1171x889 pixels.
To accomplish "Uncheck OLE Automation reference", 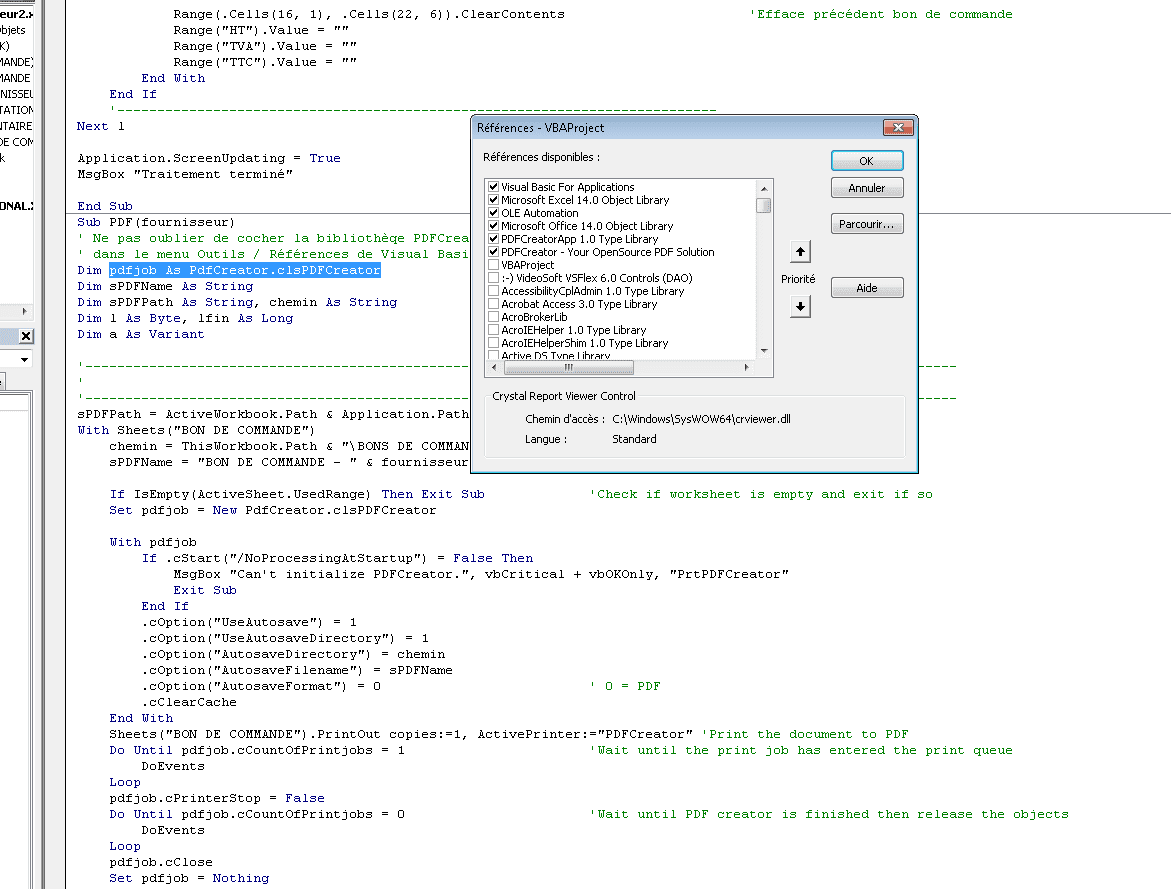I will click(493, 213).
